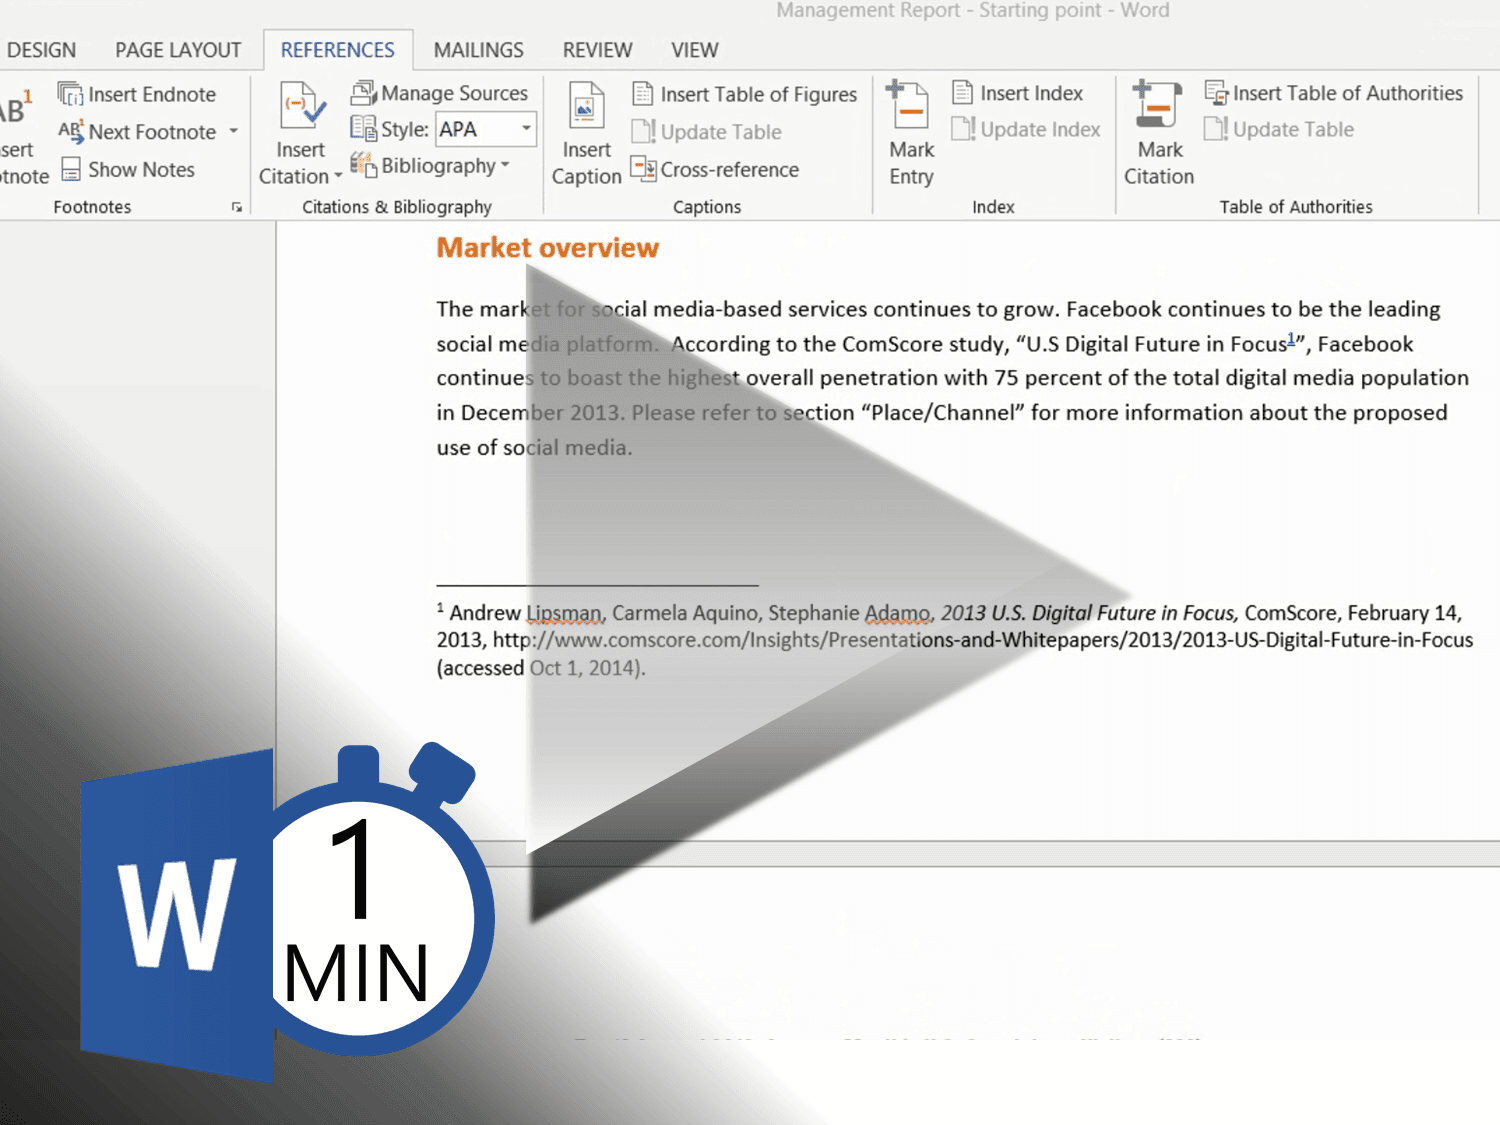Viewport: 1500px width, 1125px height.
Task: Click the footnote reference 1 after Focus
Action: [x=1291, y=338]
